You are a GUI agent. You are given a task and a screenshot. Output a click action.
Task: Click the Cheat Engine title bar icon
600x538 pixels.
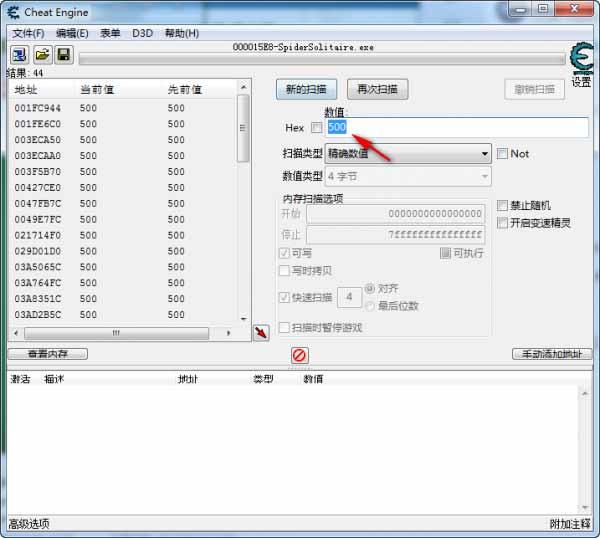coord(14,12)
